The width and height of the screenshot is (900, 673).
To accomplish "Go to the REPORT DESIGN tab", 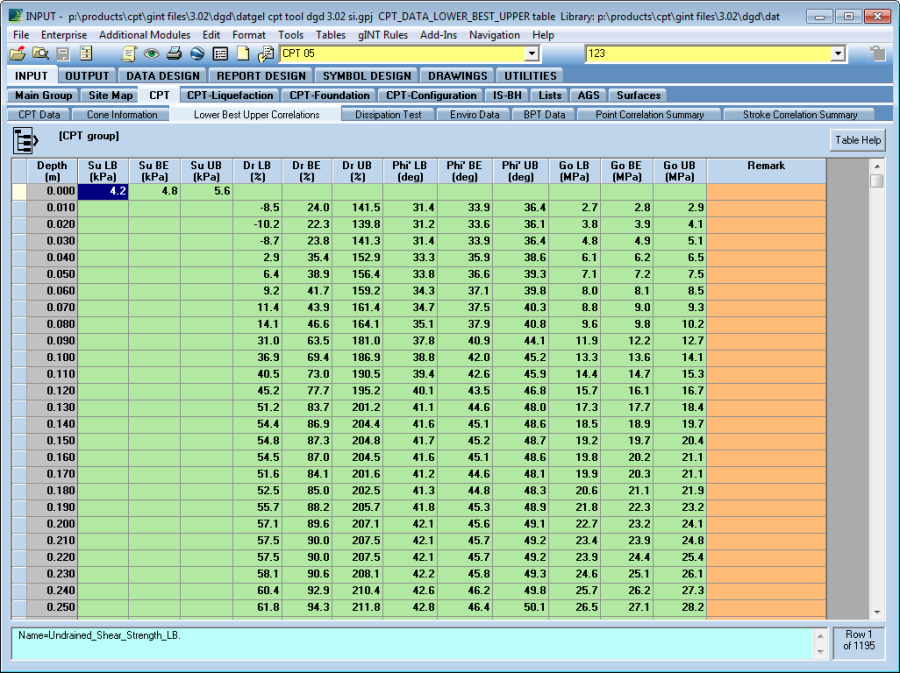I will (261, 75).
